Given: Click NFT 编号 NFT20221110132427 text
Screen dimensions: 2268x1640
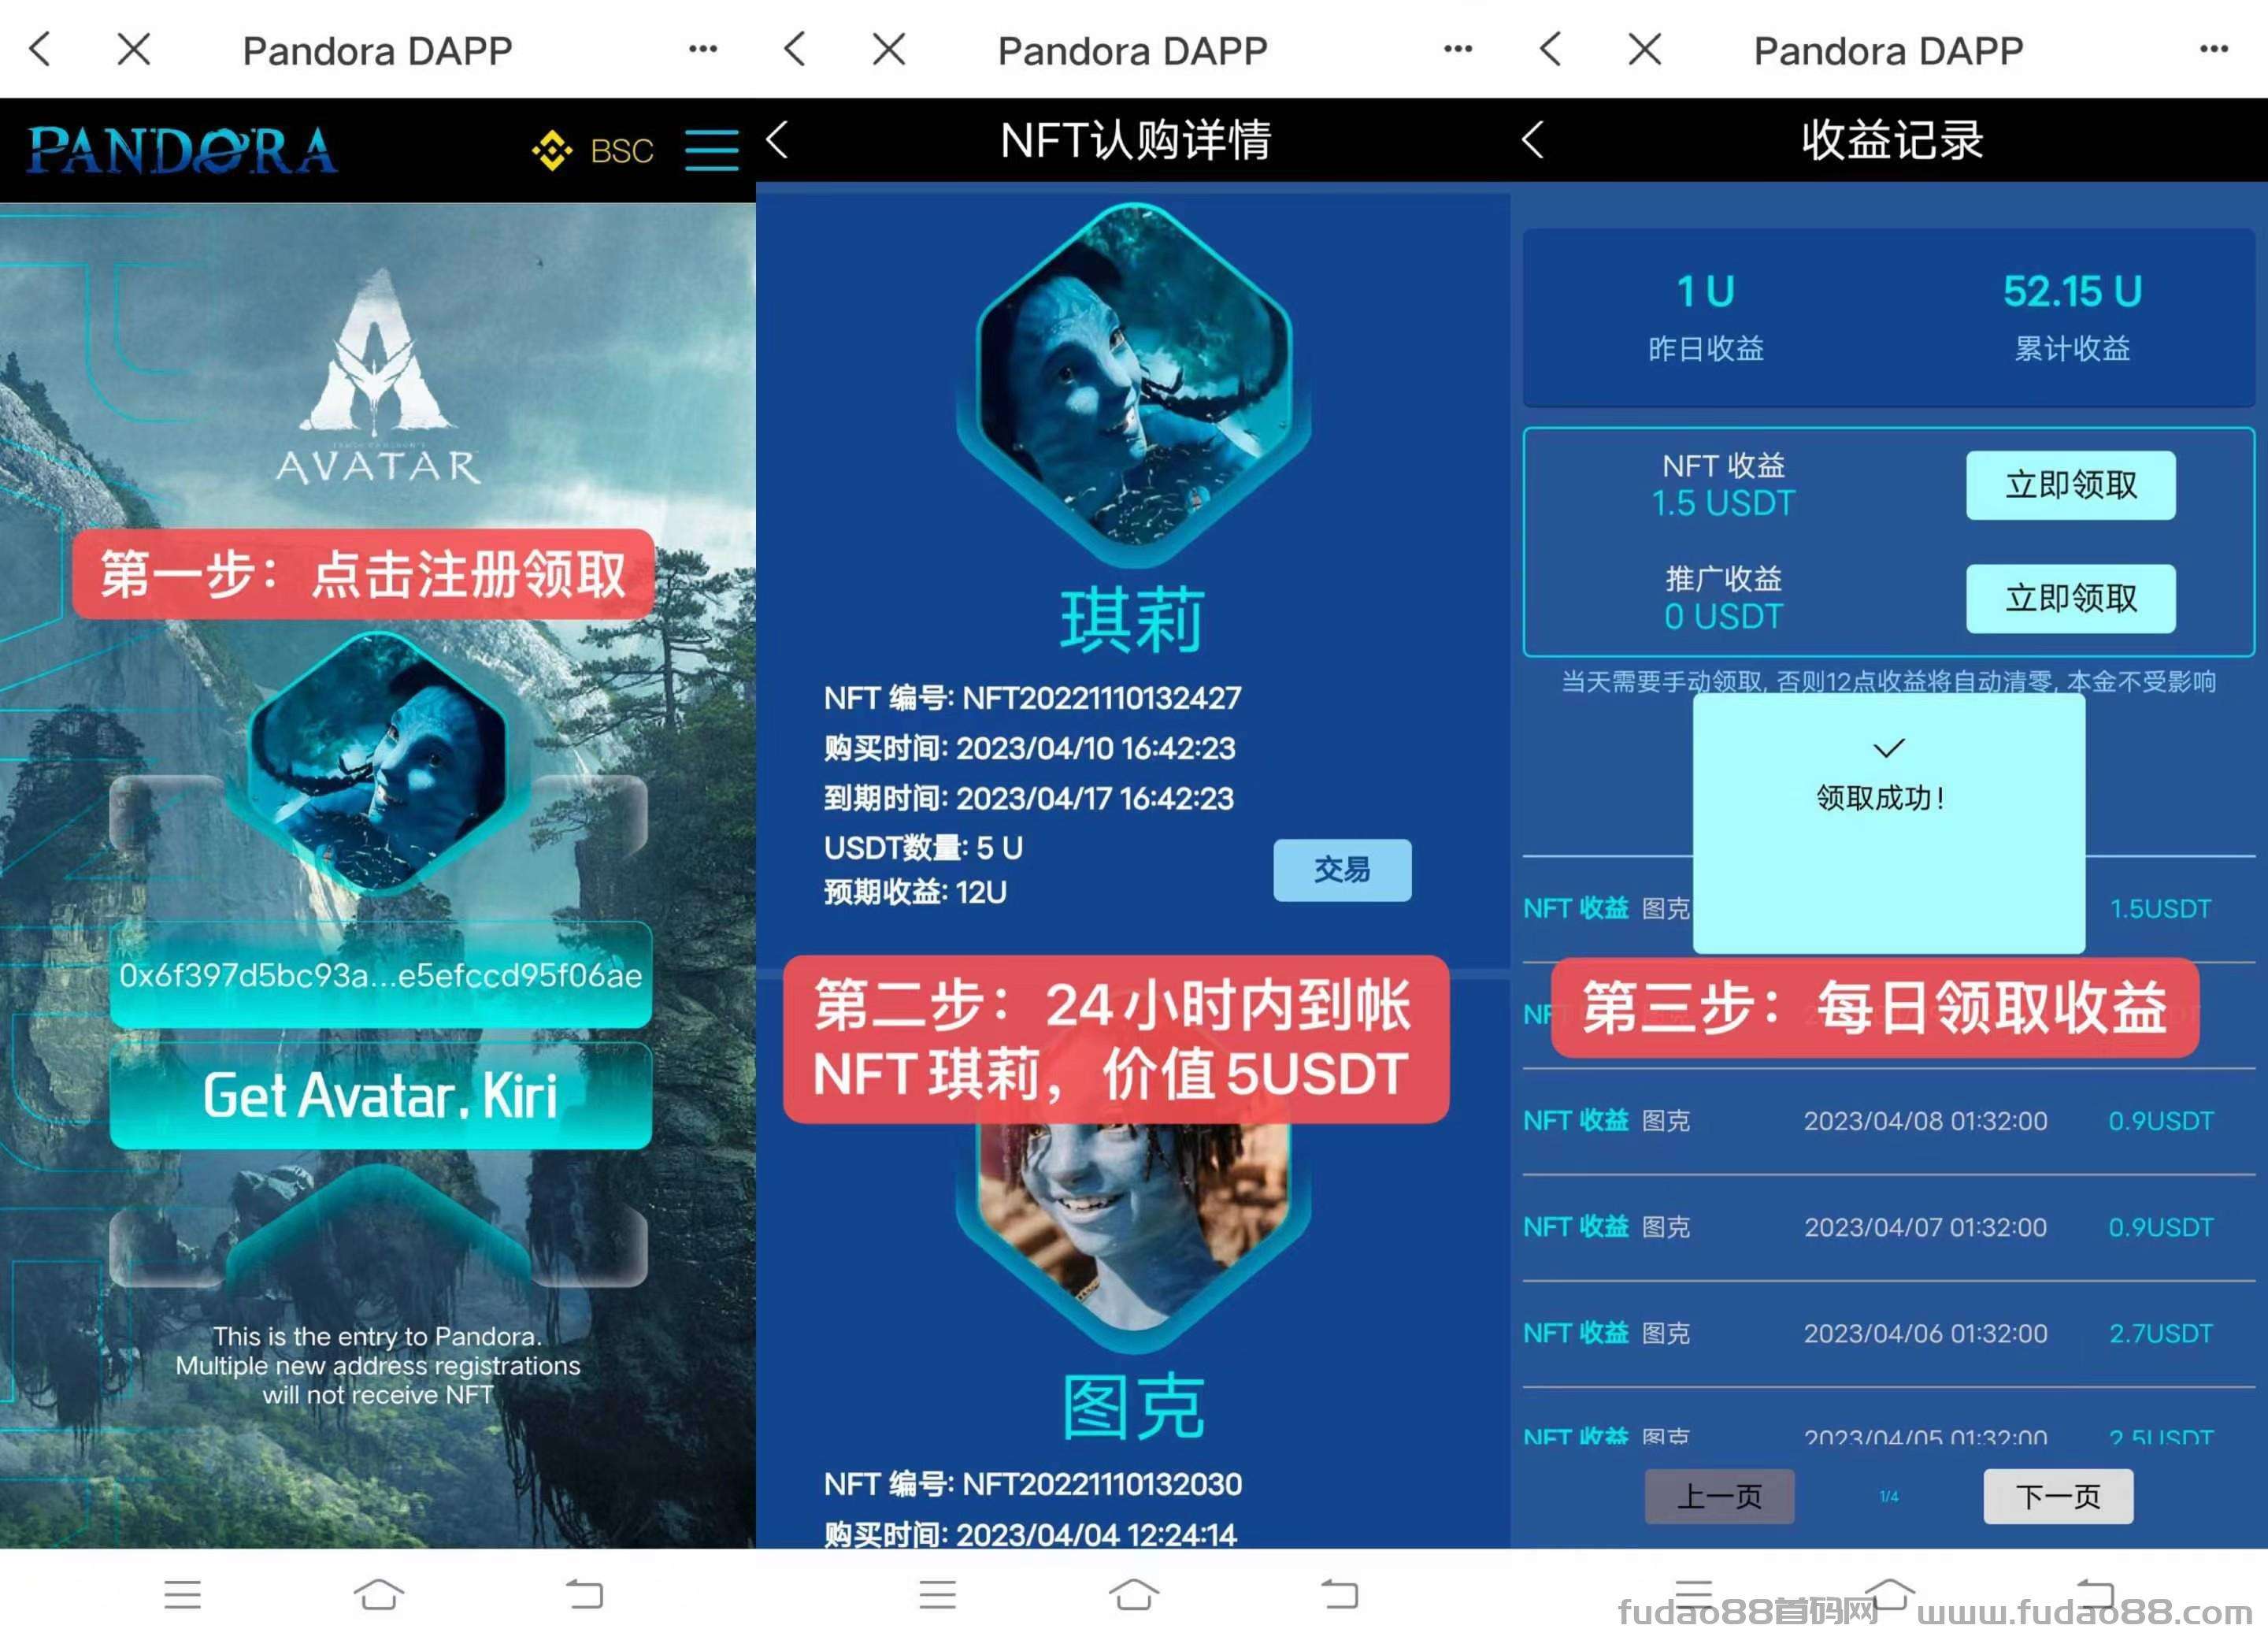Looking at the screenshot, I should [1032, 697].
